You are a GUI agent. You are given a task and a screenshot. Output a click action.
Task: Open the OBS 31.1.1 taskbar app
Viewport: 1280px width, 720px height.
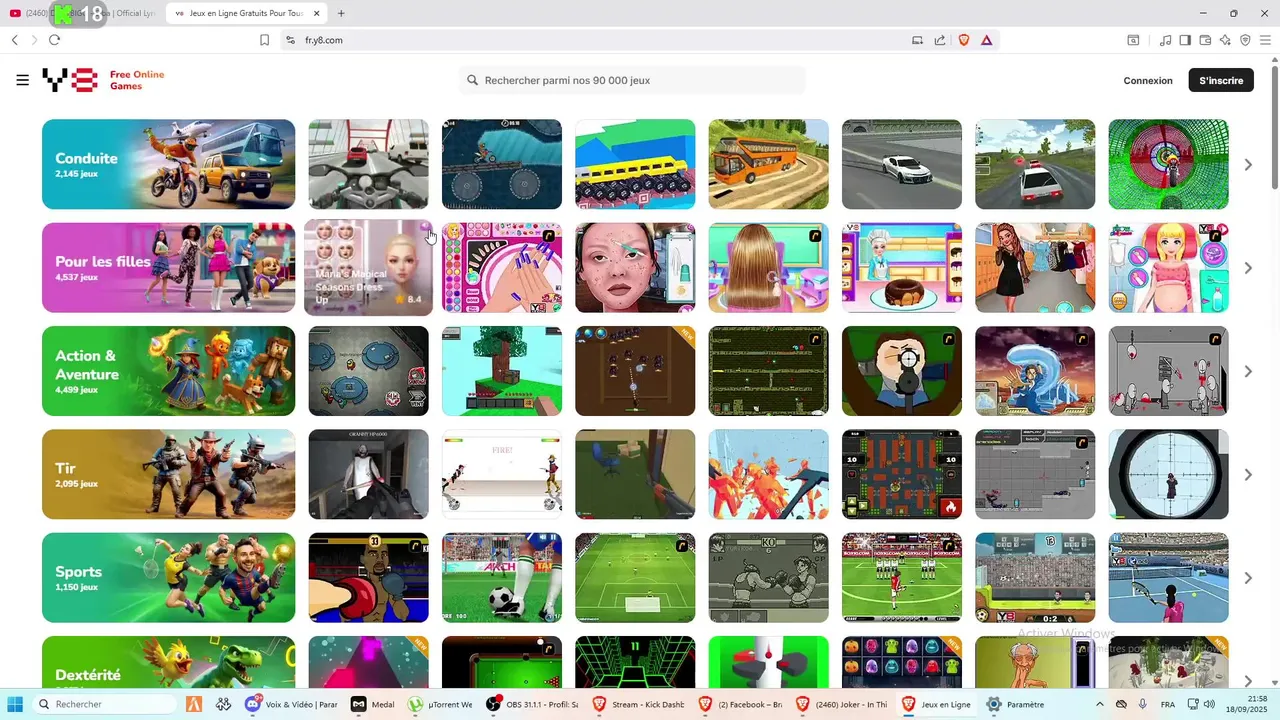534,704
